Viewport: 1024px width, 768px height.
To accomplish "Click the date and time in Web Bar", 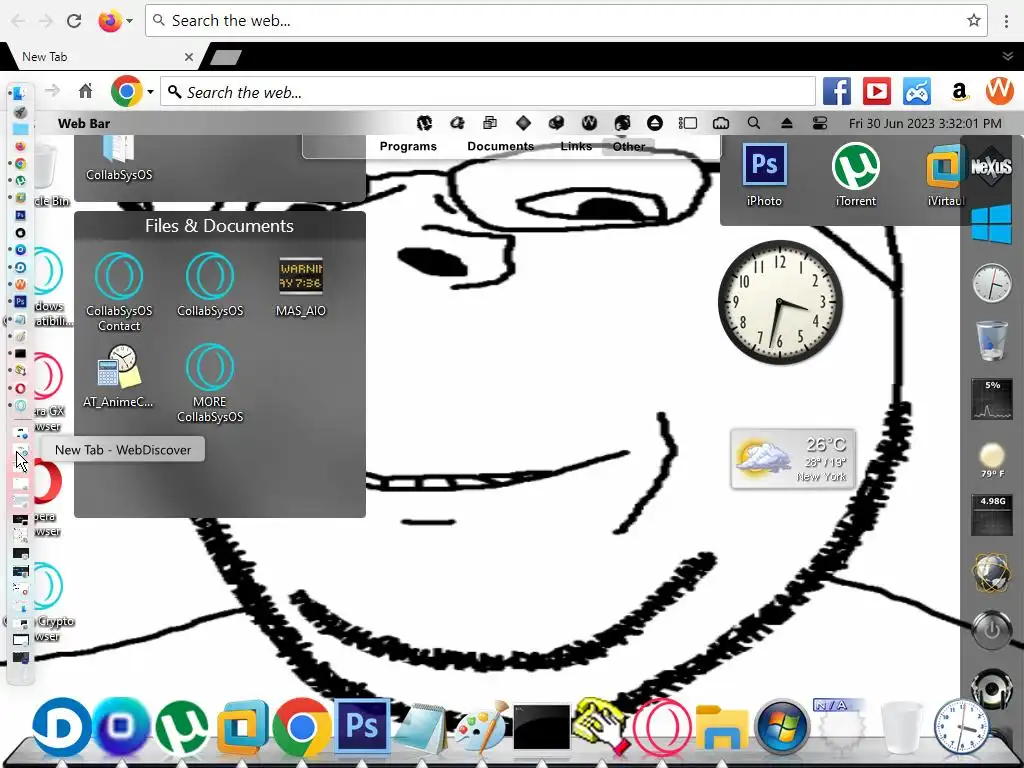I will (925, 123).
